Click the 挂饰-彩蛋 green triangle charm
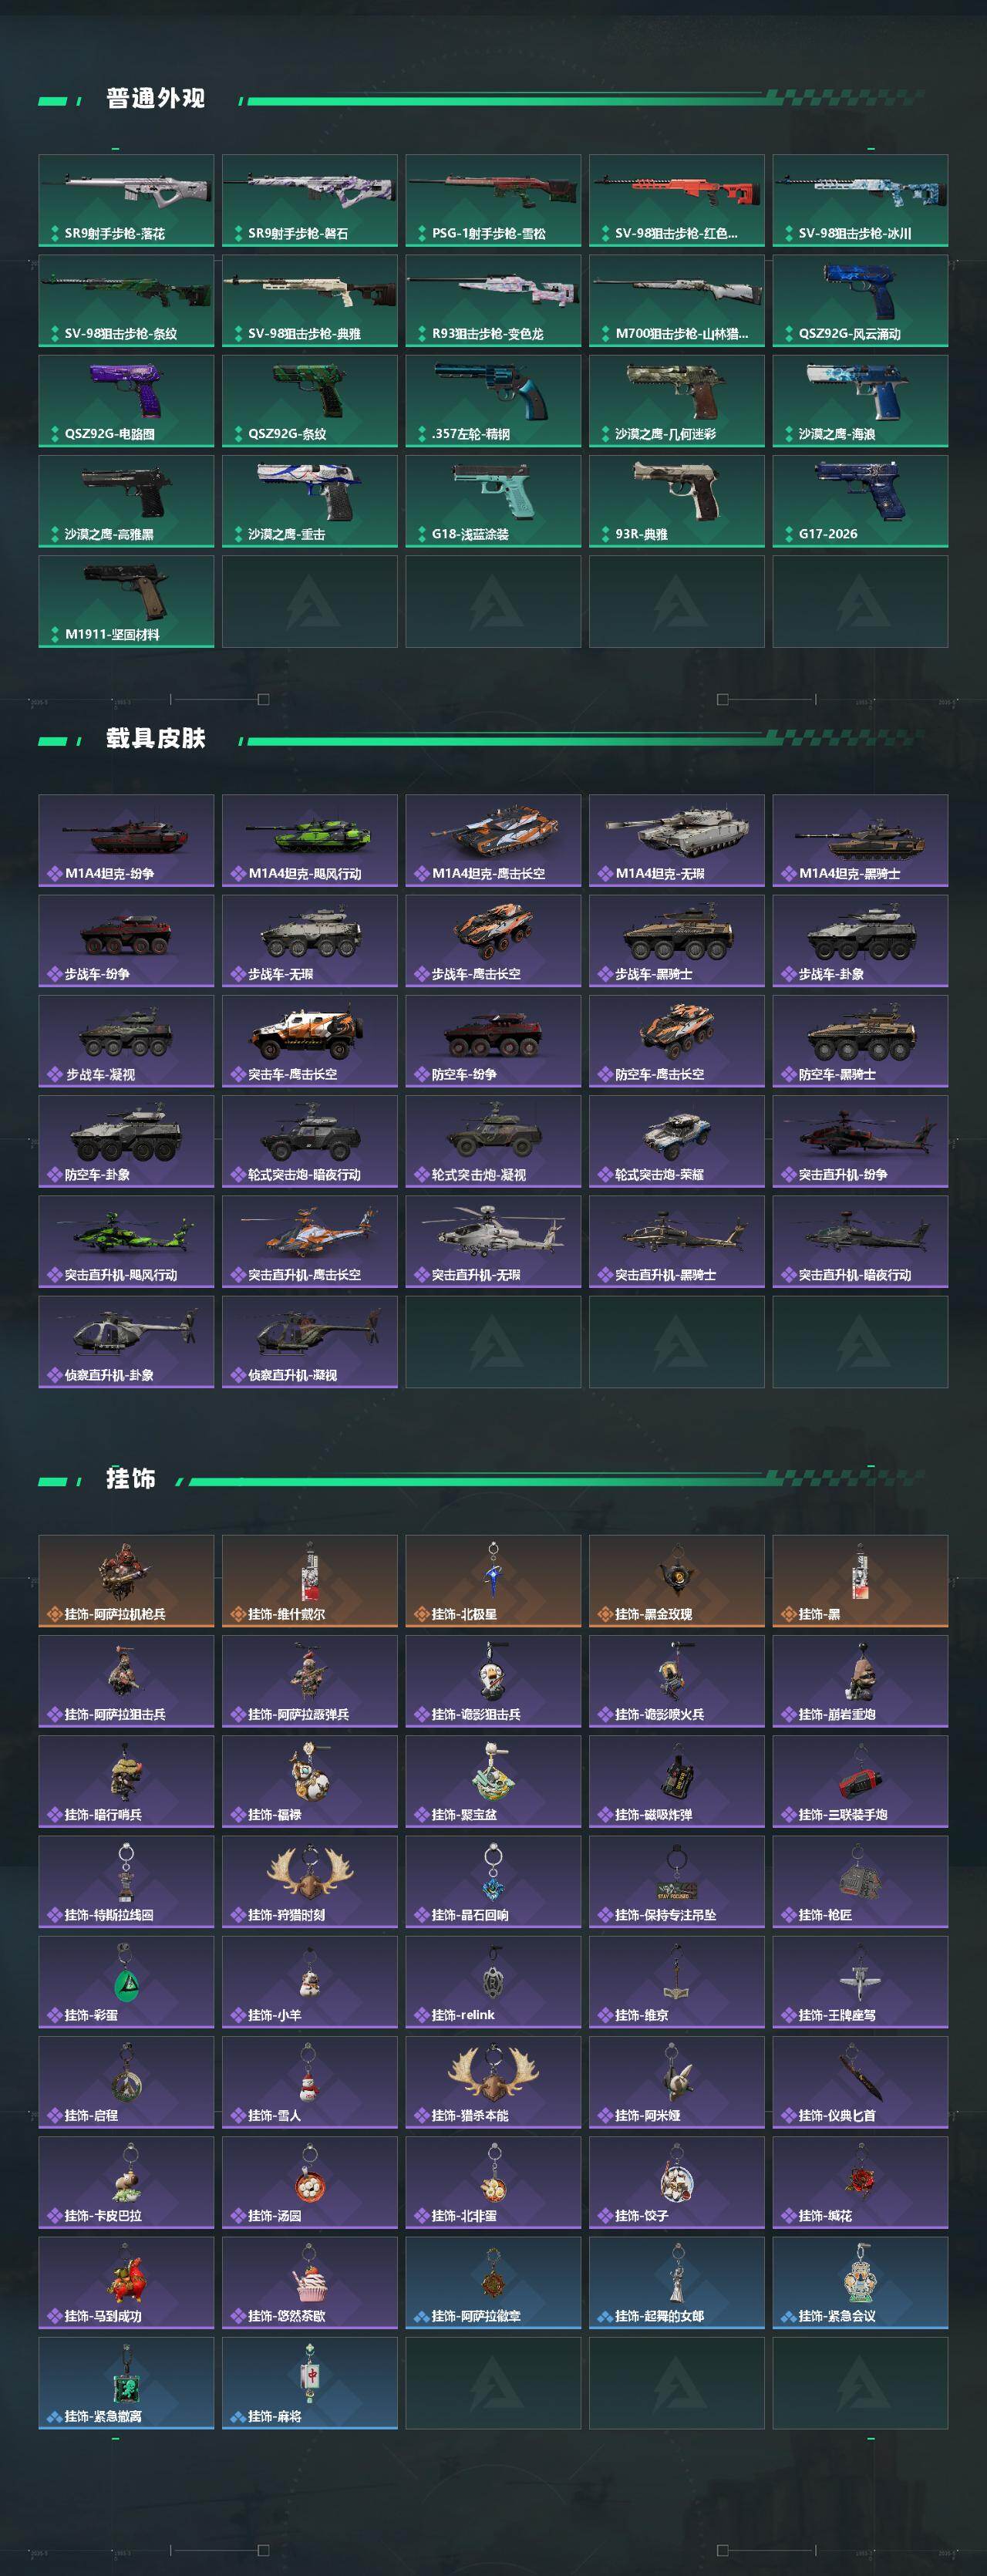The image size is (987, 2576). coord(126,1981)
